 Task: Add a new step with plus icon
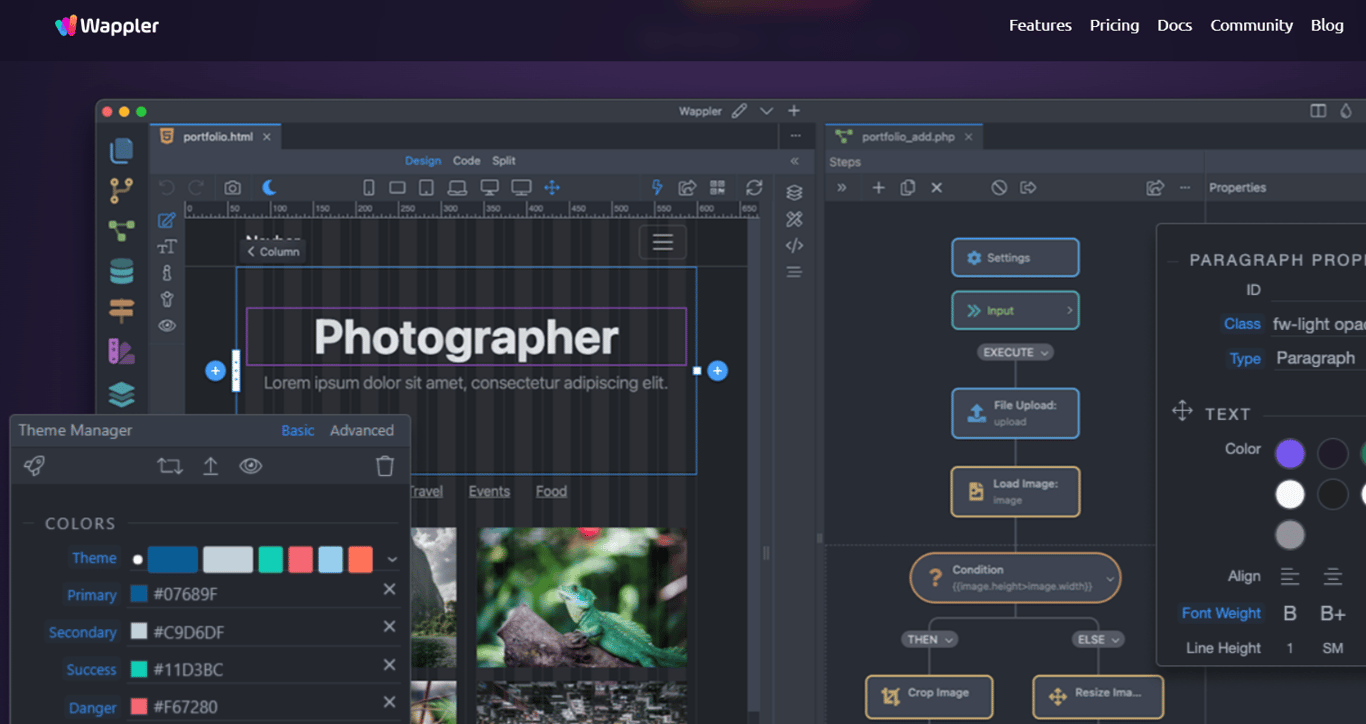(878, 187)
